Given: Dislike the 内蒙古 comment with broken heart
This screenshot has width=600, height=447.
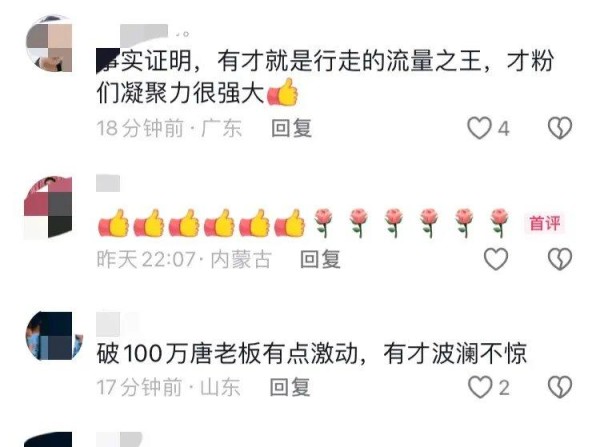Looking at the screenshot, I should click(x=560, y=259).
